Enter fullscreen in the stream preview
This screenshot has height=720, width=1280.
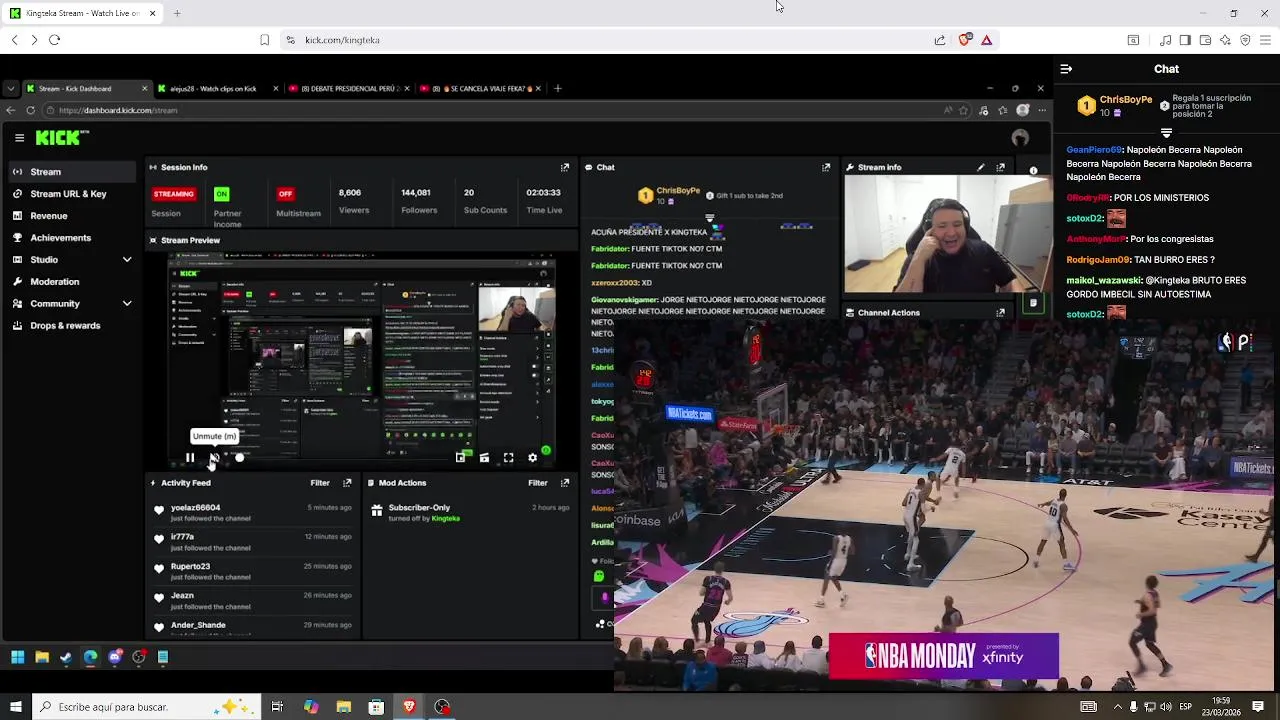point(508,458)
